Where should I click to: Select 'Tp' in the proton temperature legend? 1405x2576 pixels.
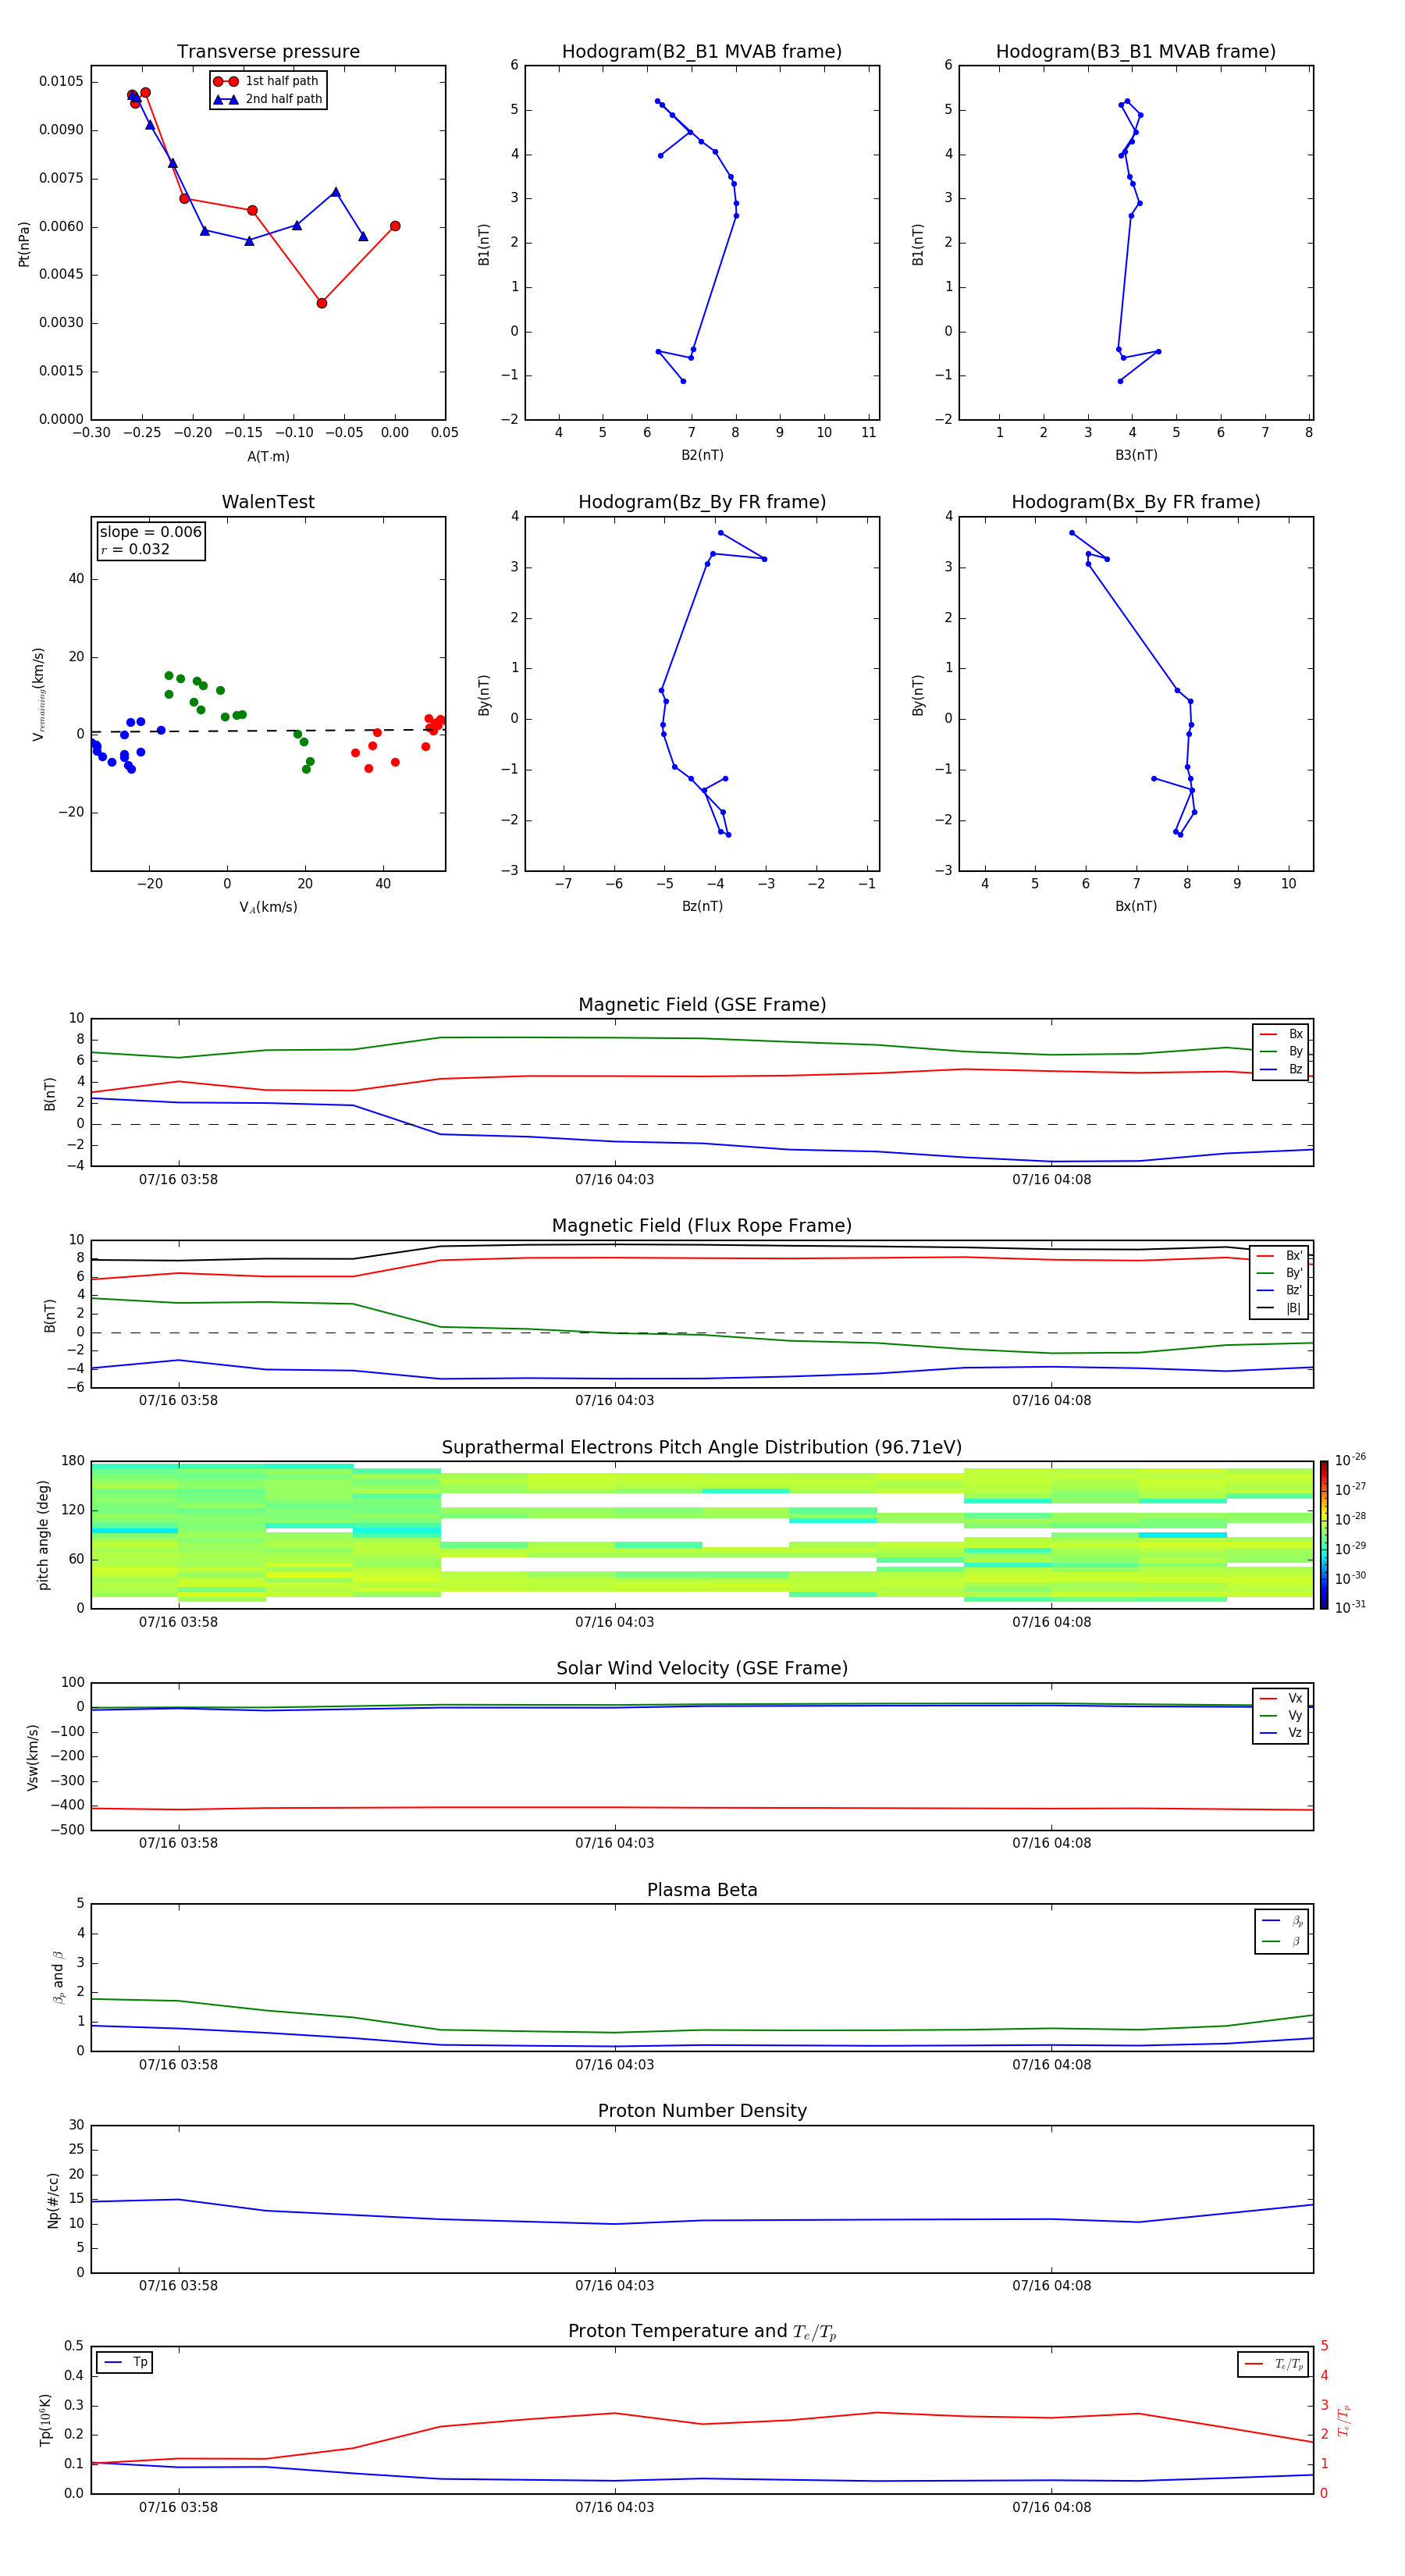click(125, 2362)
